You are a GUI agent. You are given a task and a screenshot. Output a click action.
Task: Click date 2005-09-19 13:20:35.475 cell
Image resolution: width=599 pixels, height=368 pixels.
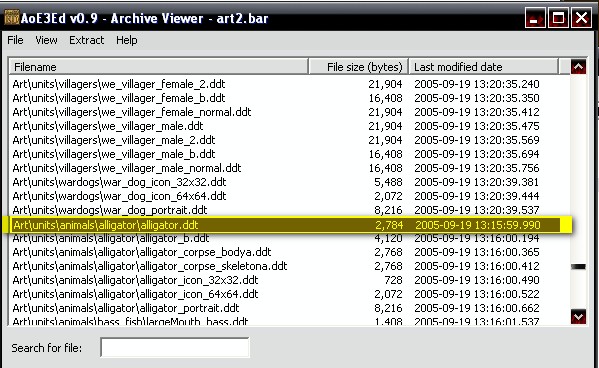point(477,126)
